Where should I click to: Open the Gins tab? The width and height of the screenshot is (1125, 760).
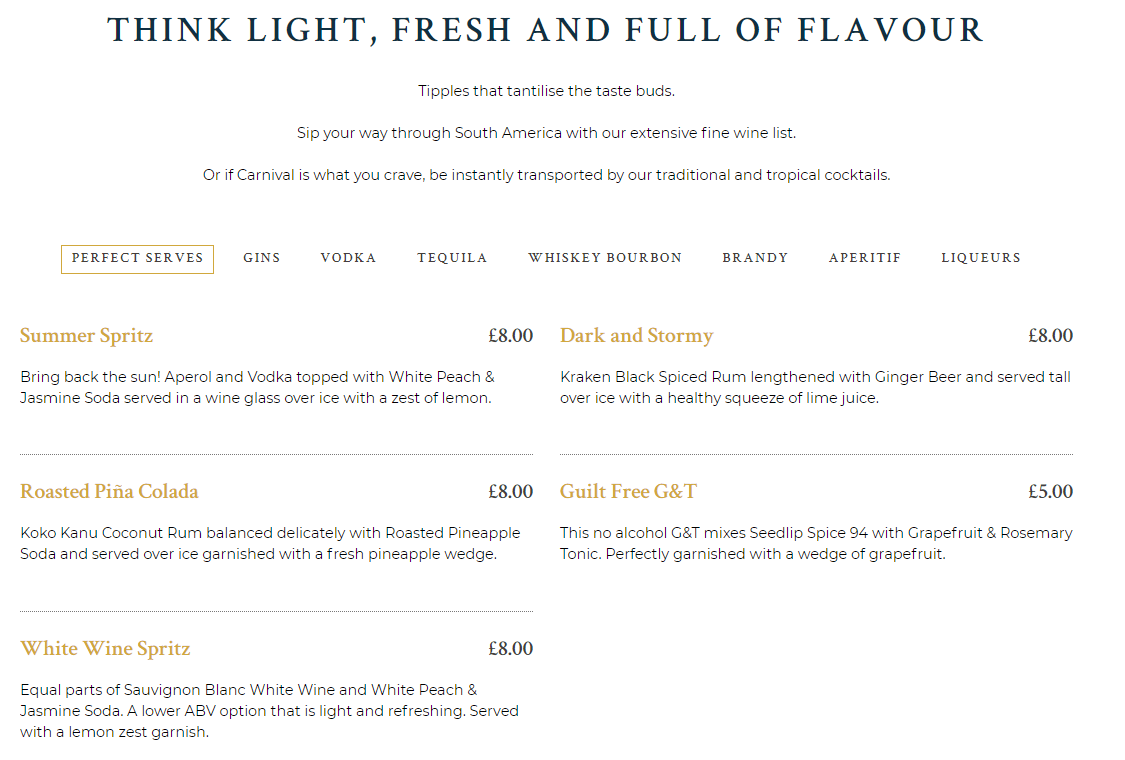coord(262,258)
